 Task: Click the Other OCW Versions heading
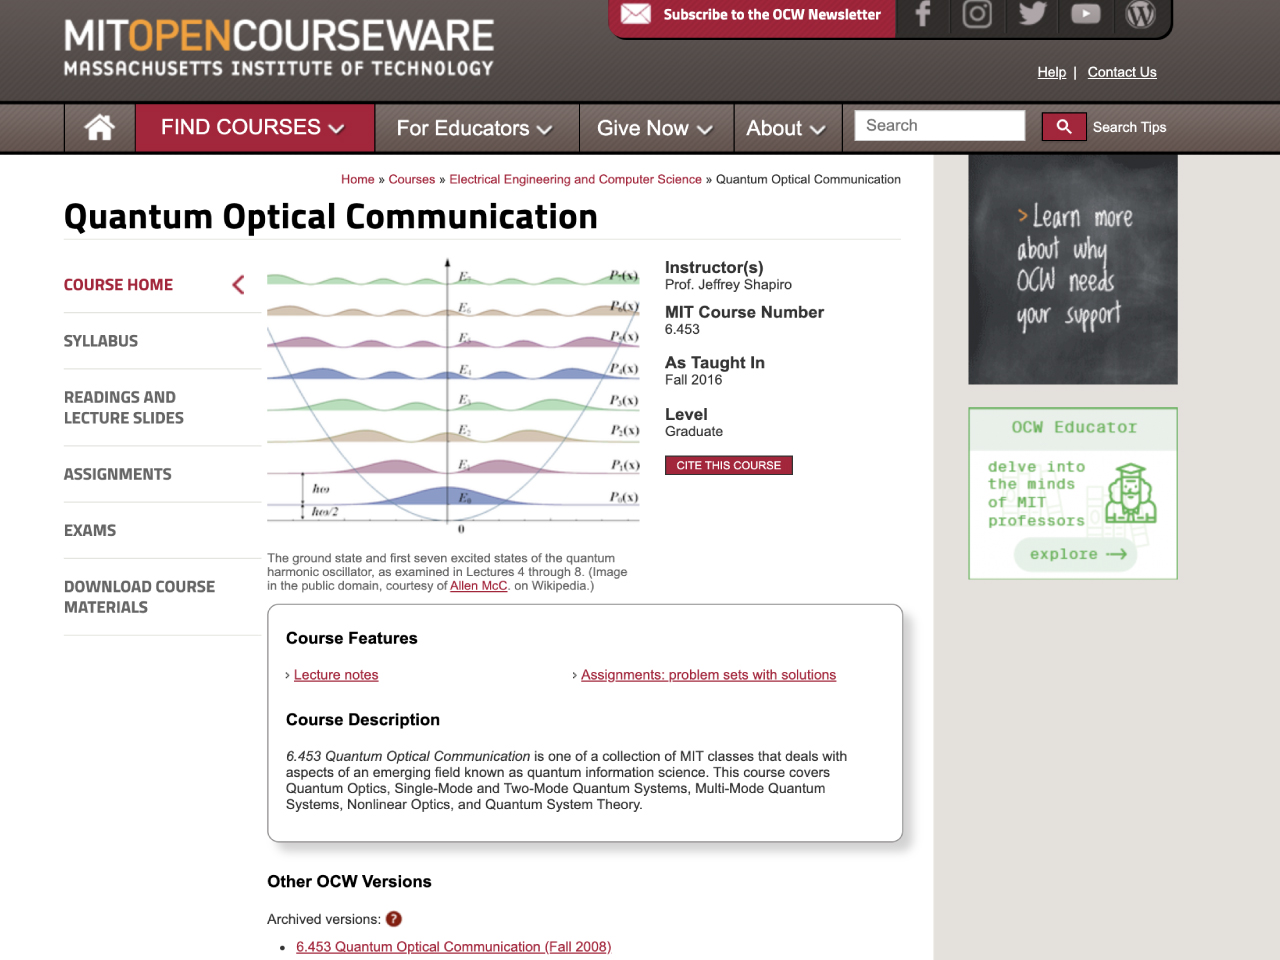pyautogui.click(x=349, y=882)
